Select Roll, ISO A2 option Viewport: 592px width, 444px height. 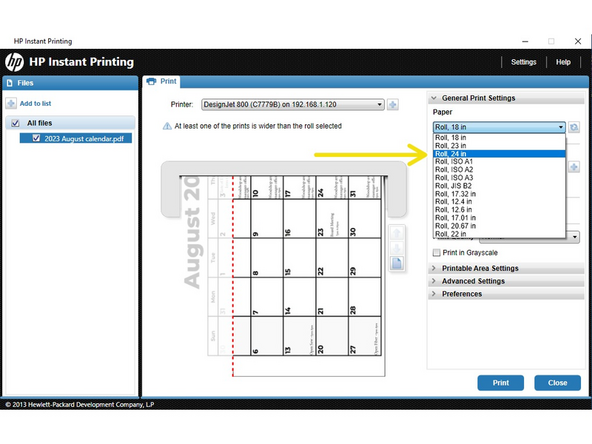[499, 170]
